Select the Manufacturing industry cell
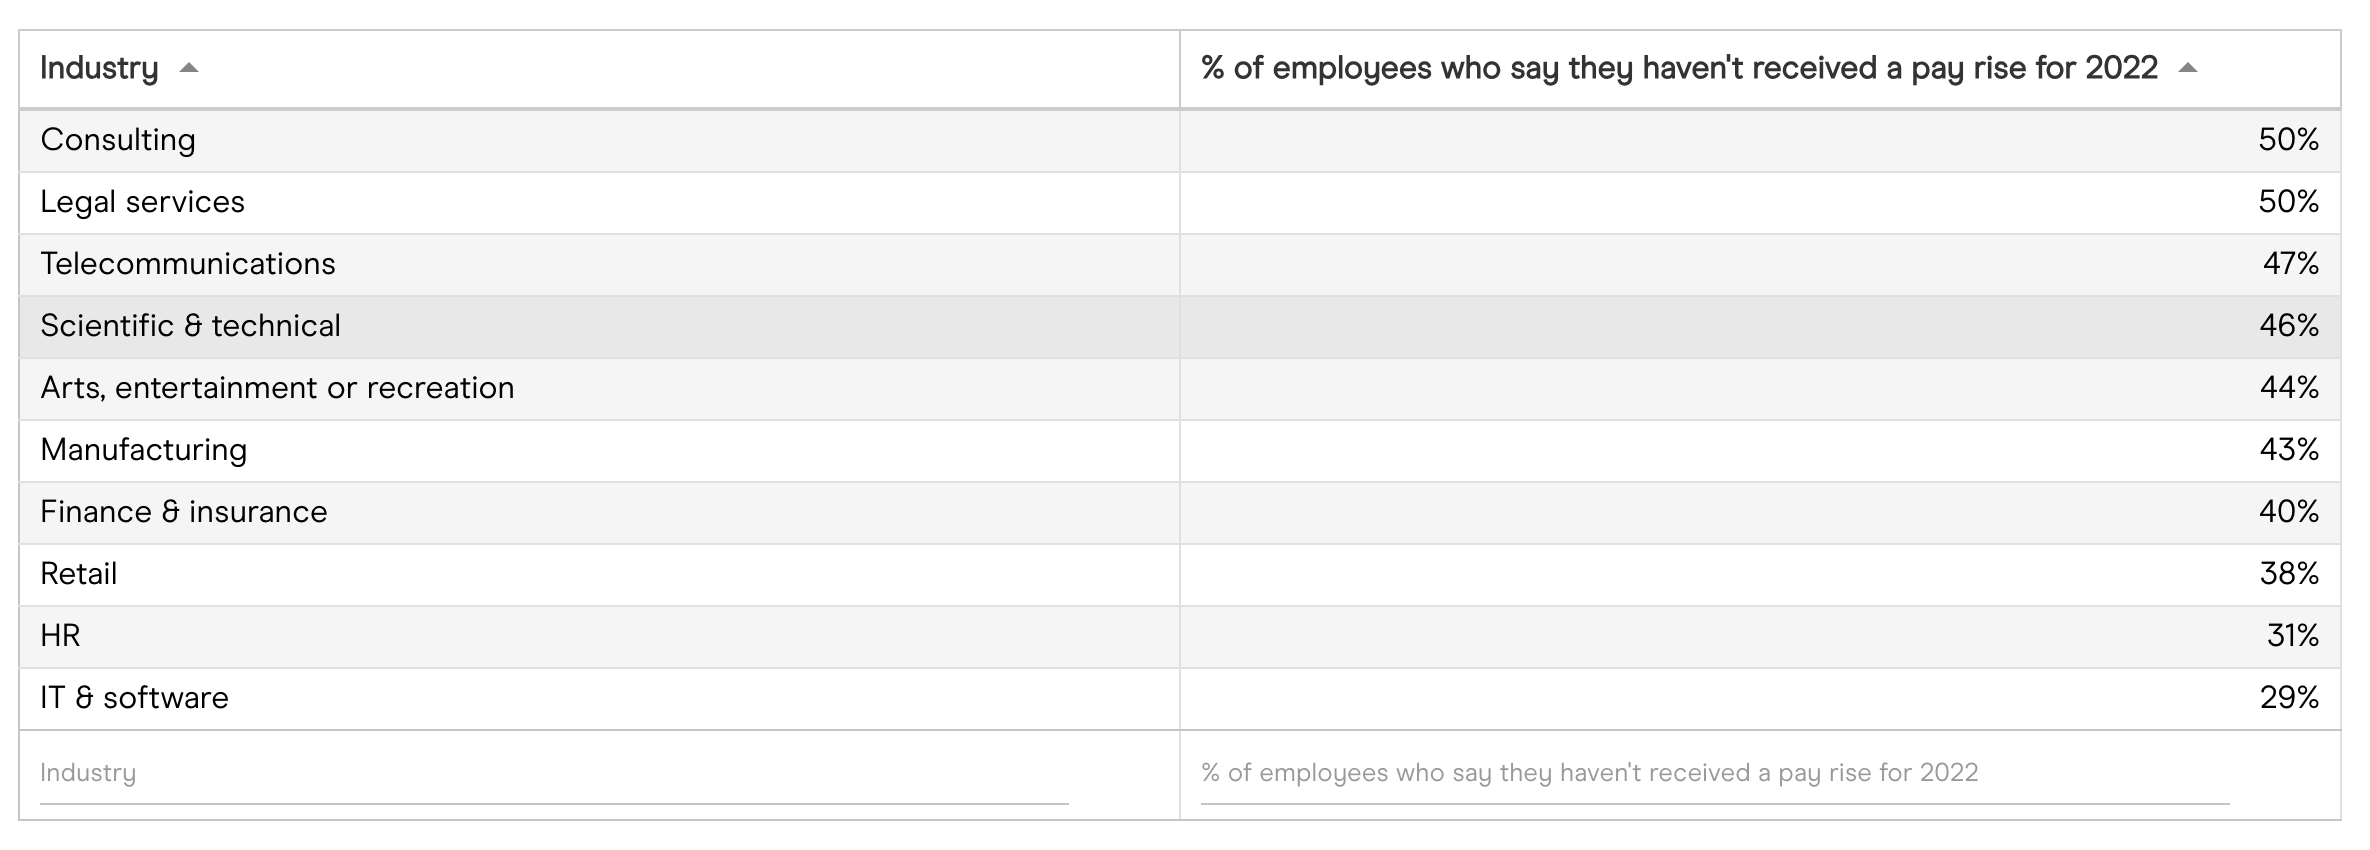2370x850 pixels. coord(143,450)
